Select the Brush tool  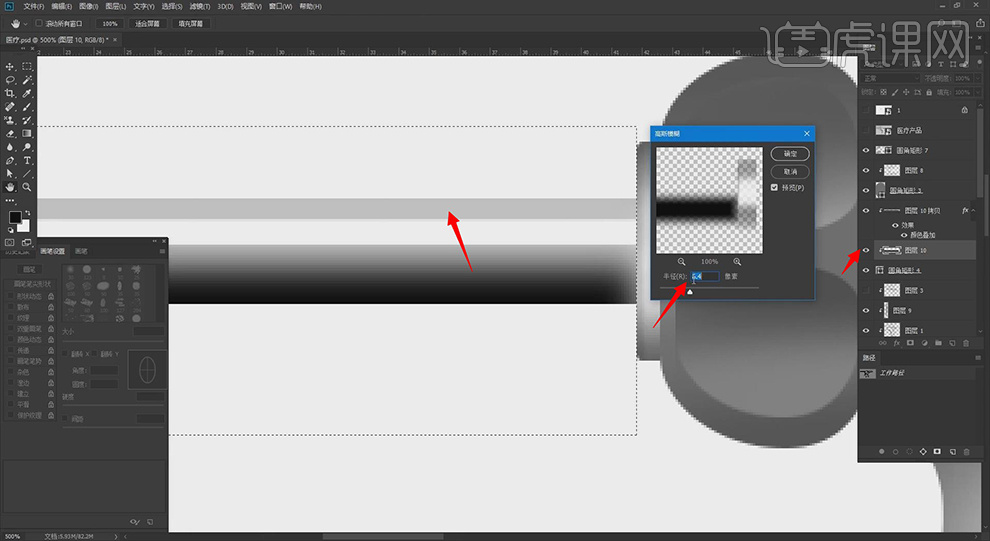click(x=27, y=107)
